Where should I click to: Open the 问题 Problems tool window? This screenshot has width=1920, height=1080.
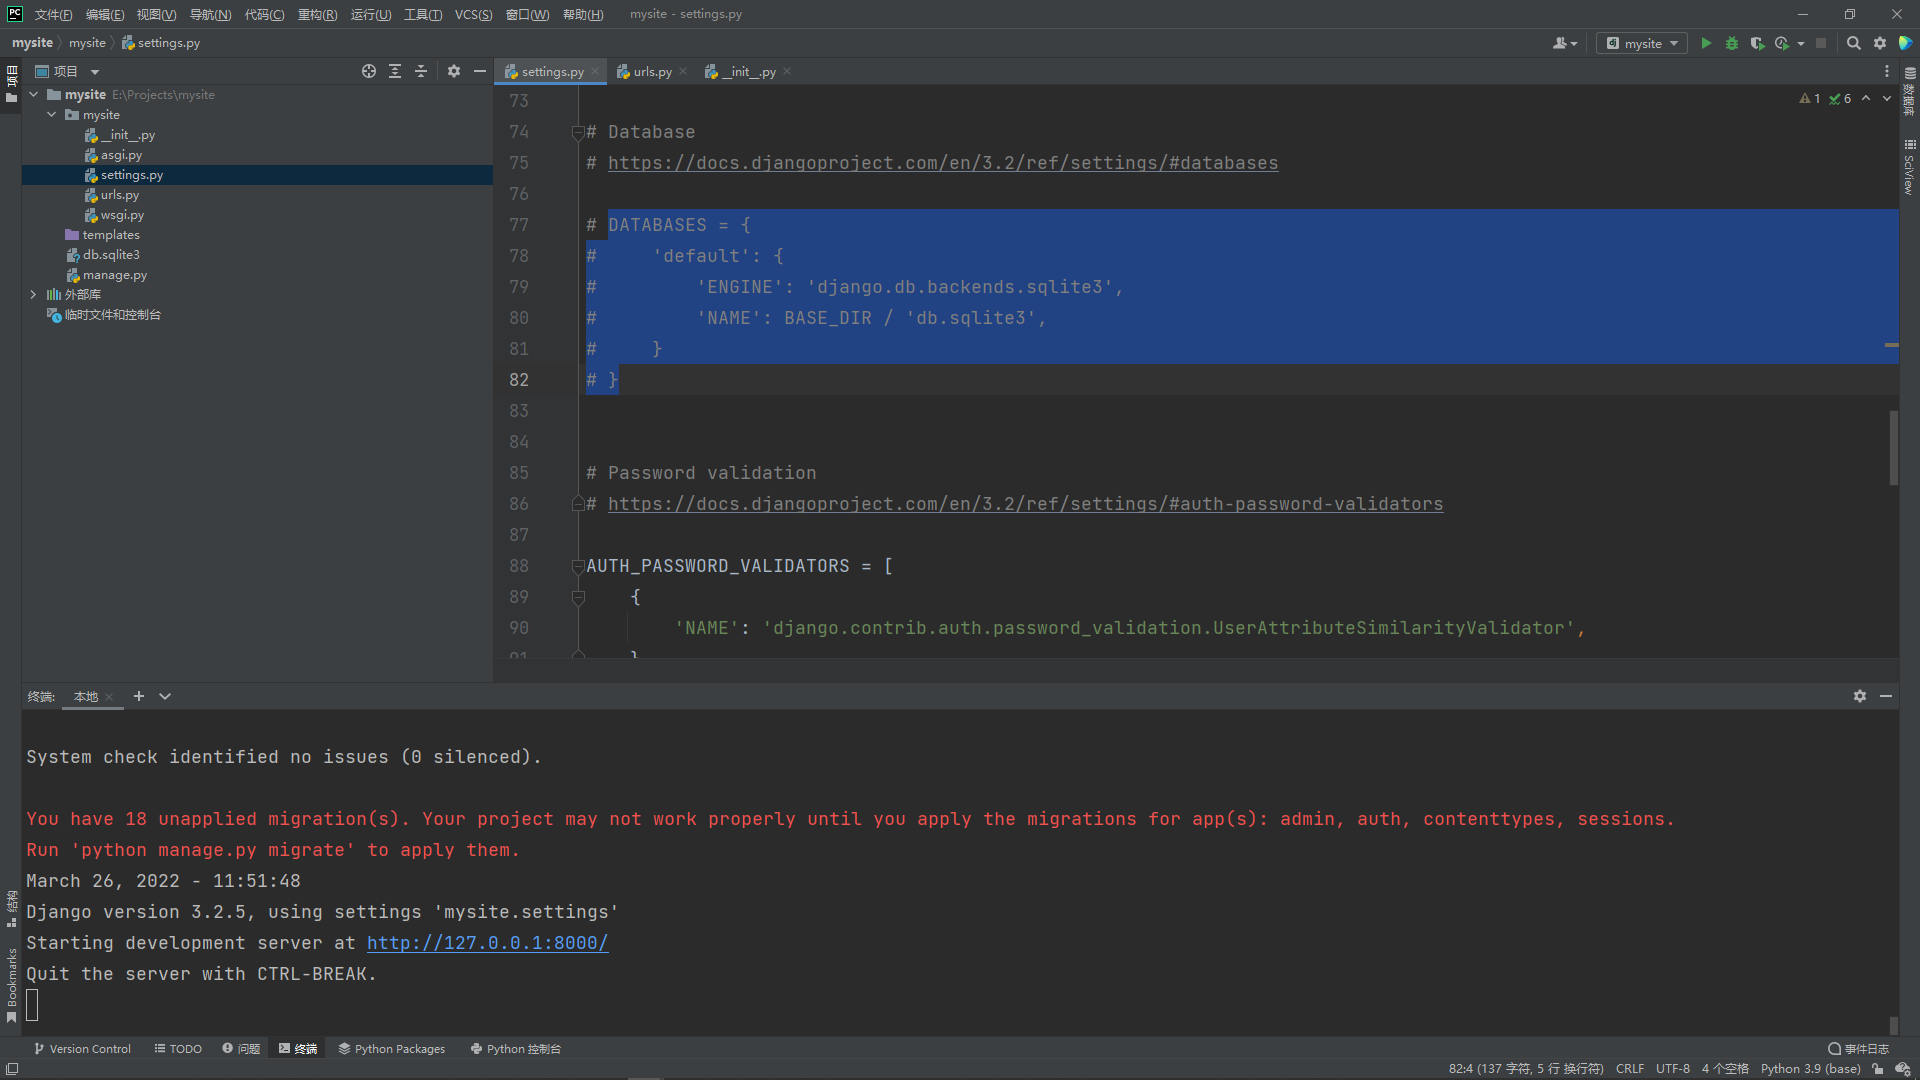(241, 1049)
